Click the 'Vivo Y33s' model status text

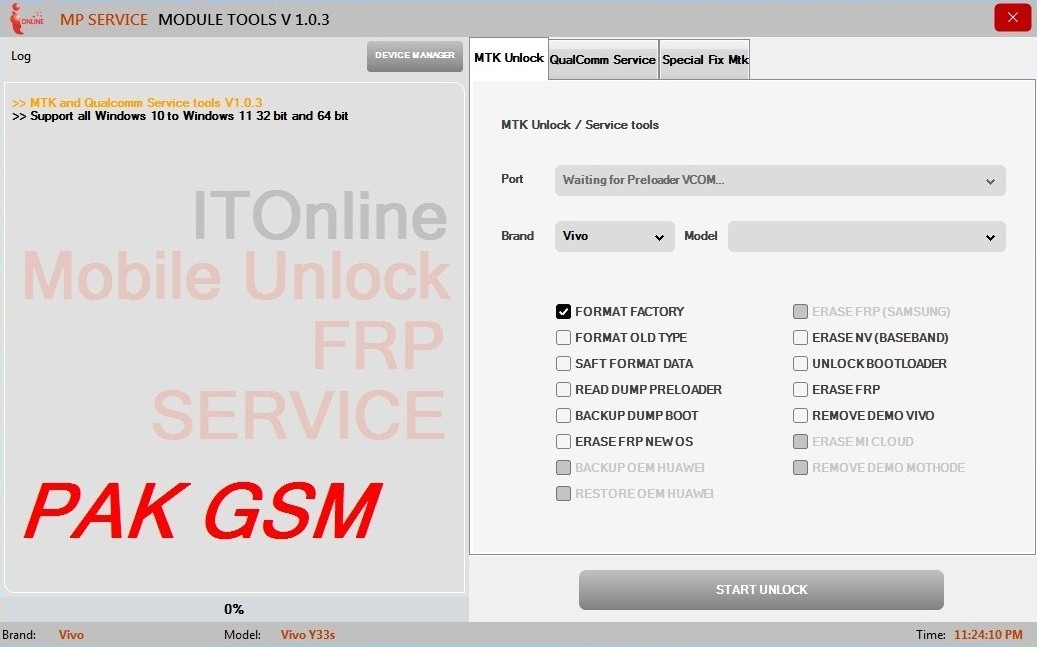308,634
